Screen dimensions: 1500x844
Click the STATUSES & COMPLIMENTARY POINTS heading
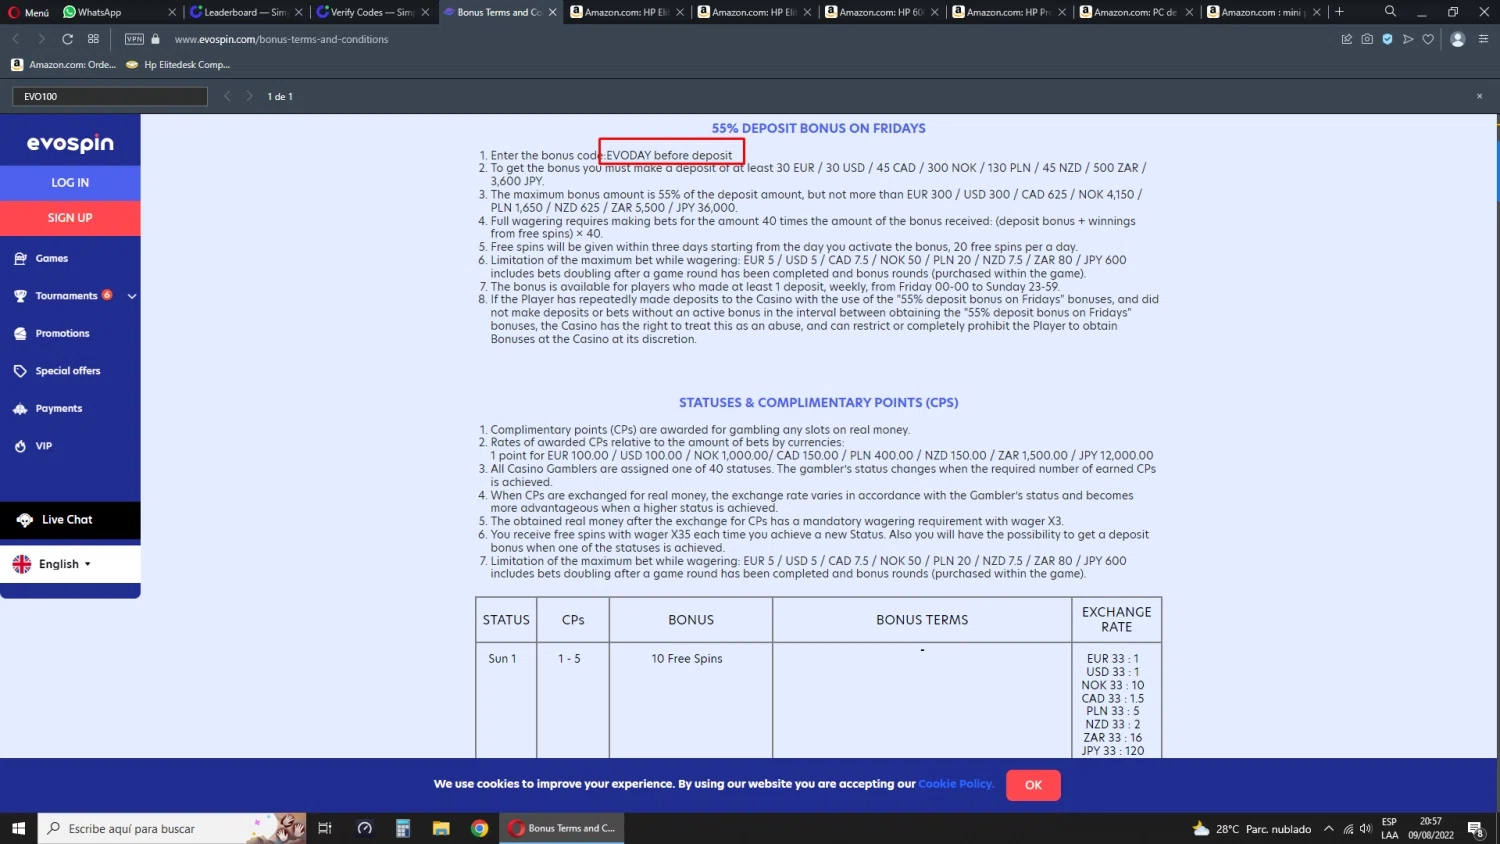[818, 403]
